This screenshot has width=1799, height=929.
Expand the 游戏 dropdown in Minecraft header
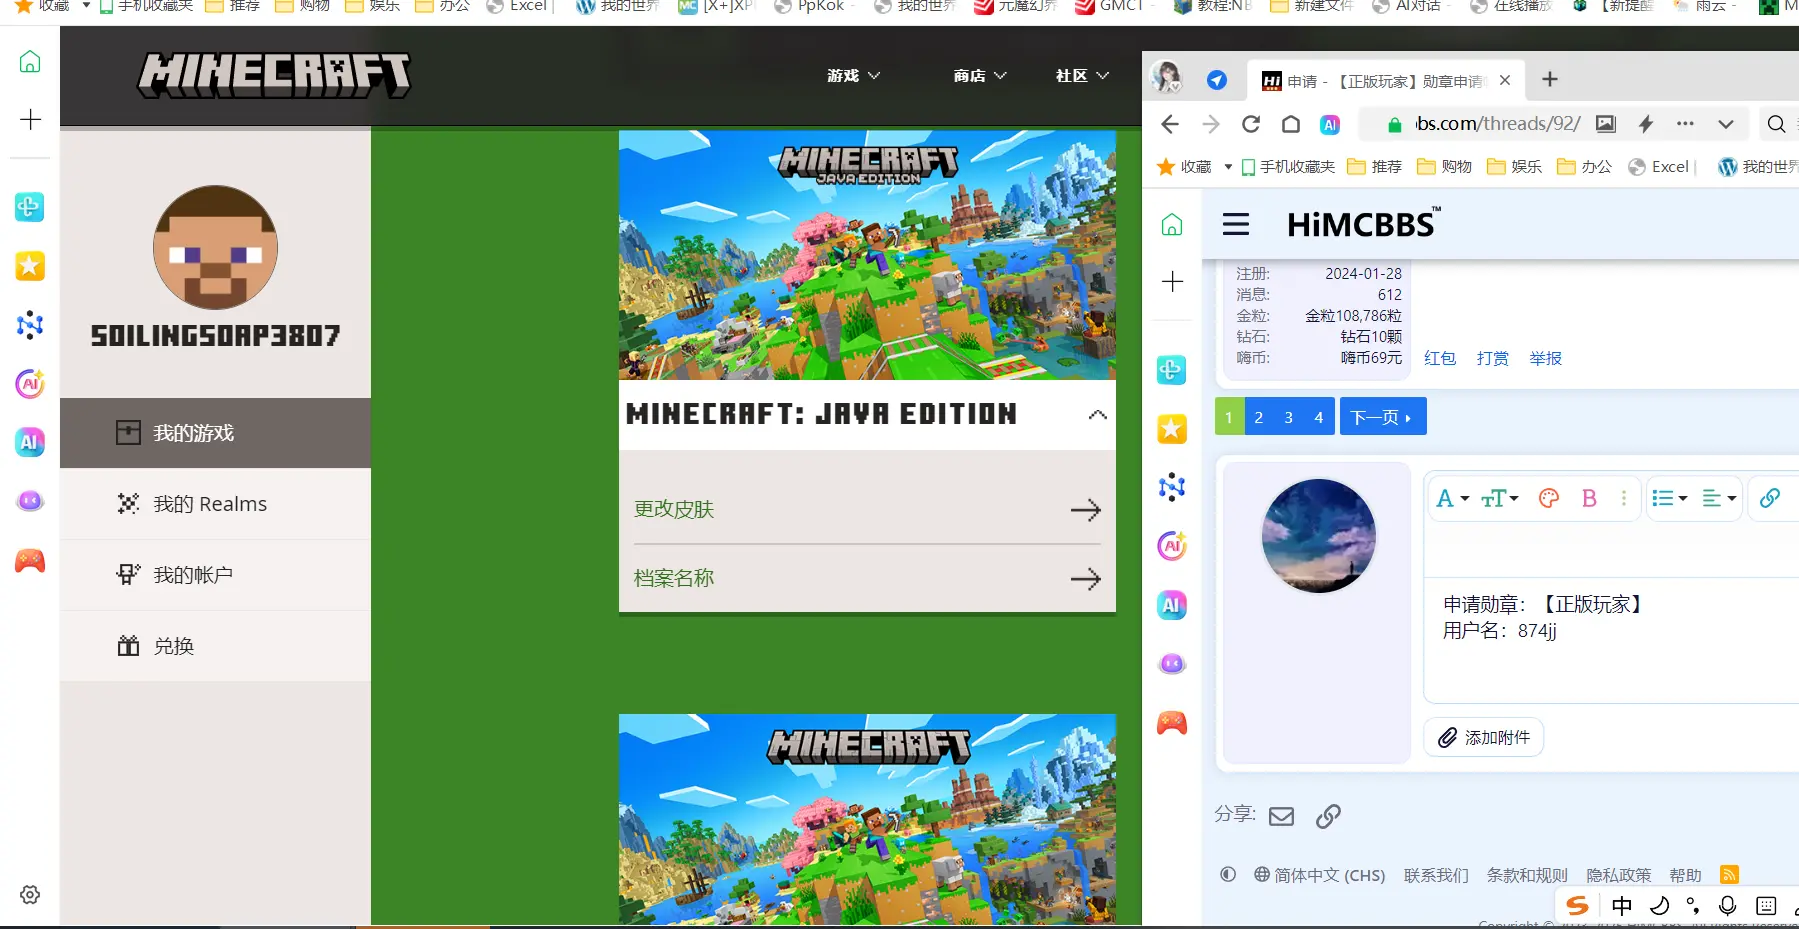tap(853, 76)
